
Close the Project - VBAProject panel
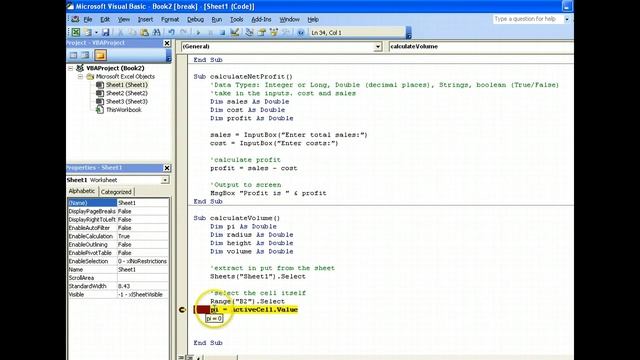[167, 43]
